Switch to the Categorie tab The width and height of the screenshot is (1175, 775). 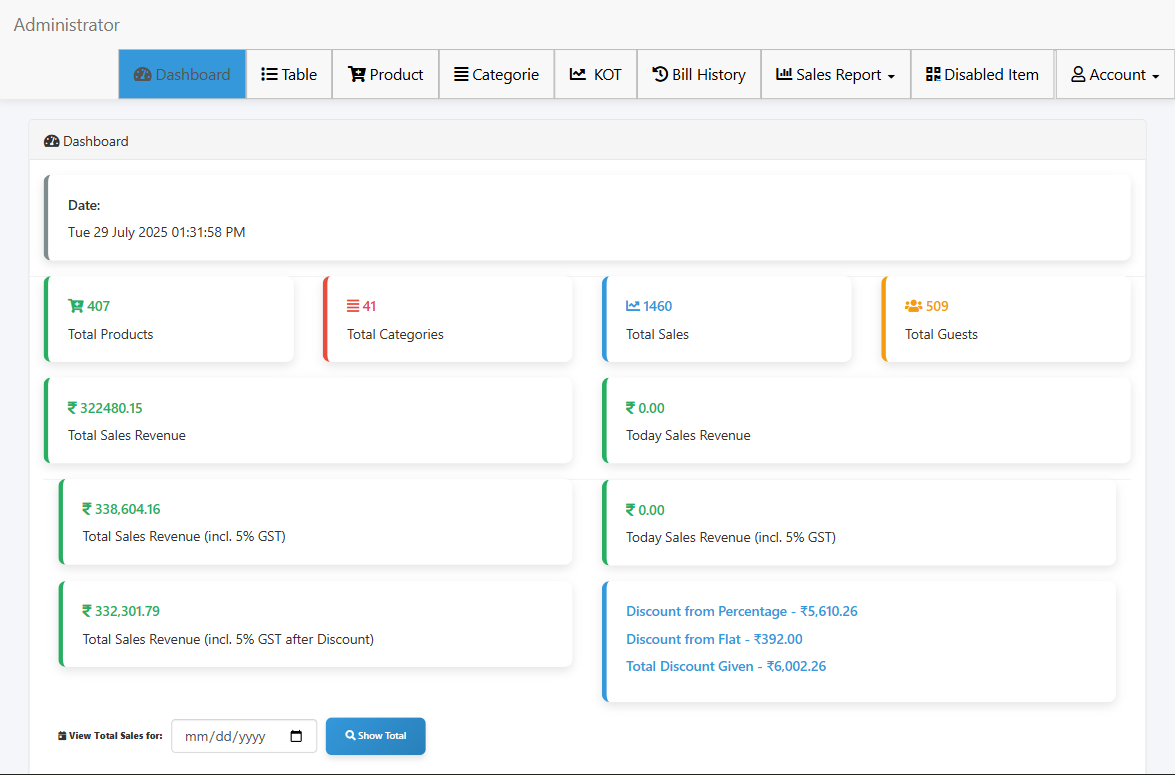tap(496, 74)
